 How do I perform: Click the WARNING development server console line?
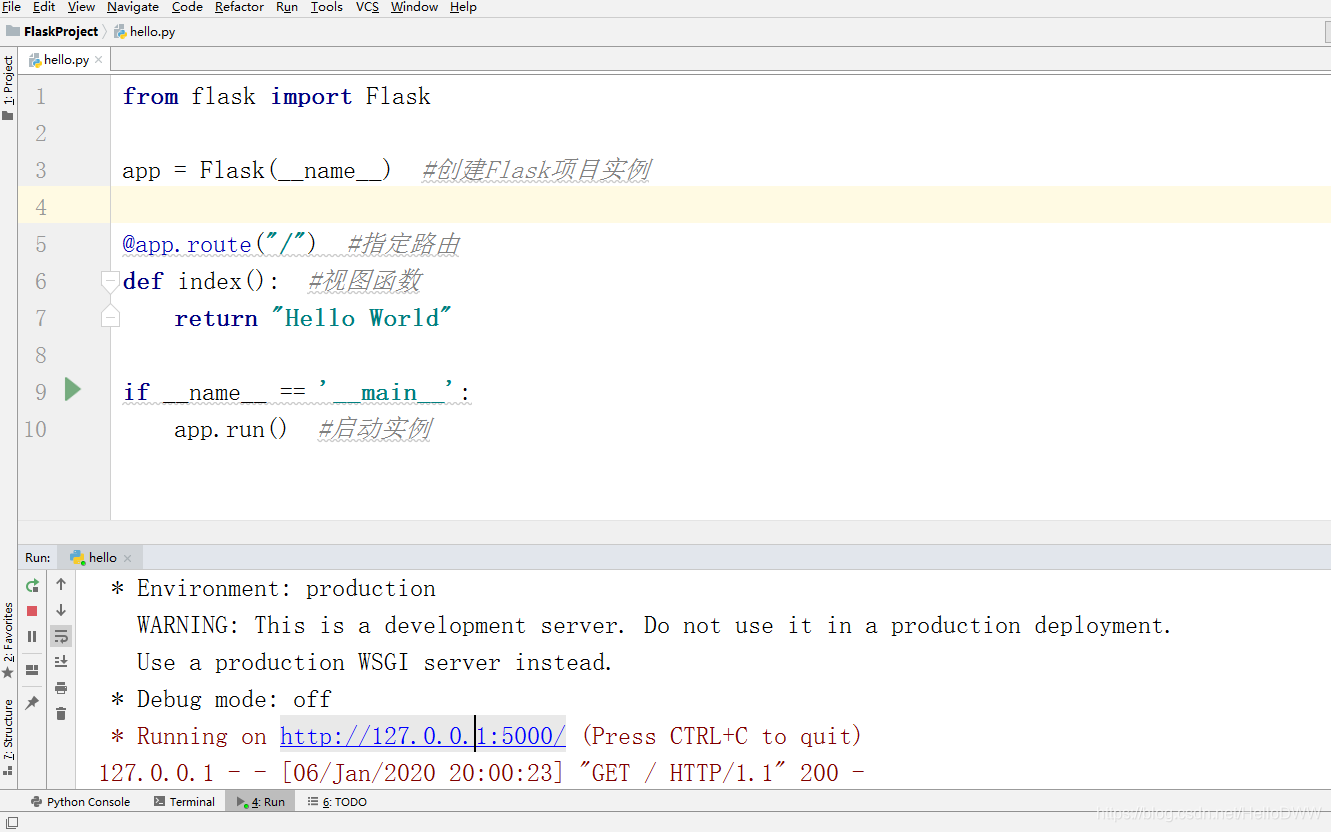(x=654, y=625)
